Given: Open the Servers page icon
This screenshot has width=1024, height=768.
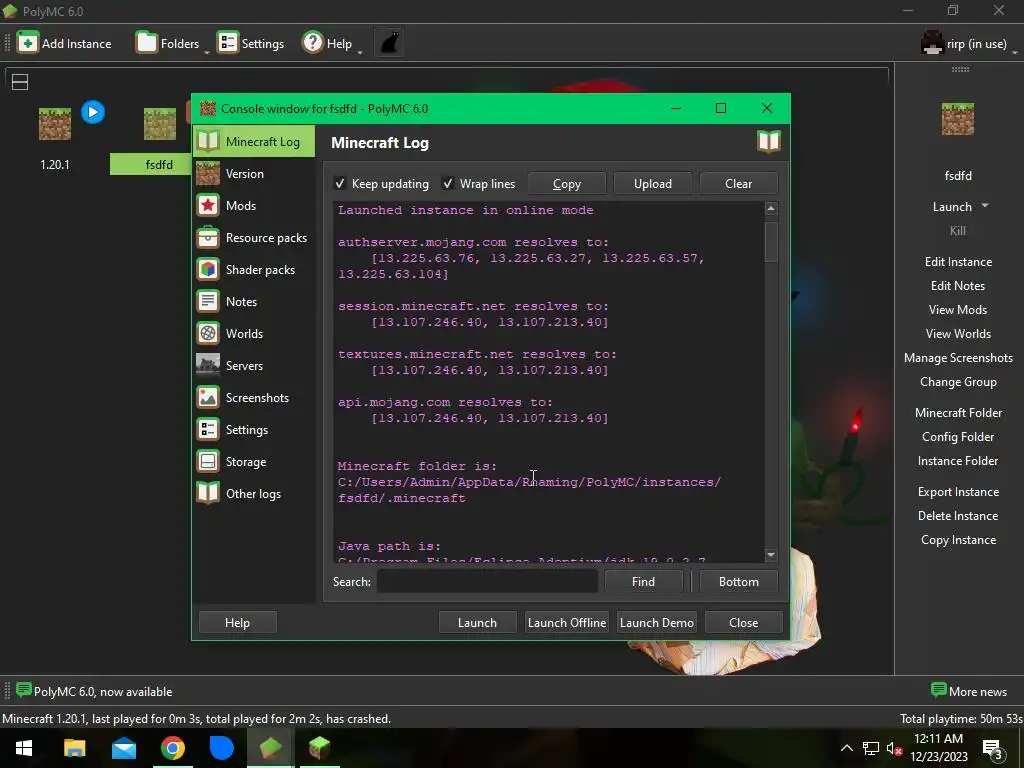Looking at the screenshot, I should click(x=208, y=365).
